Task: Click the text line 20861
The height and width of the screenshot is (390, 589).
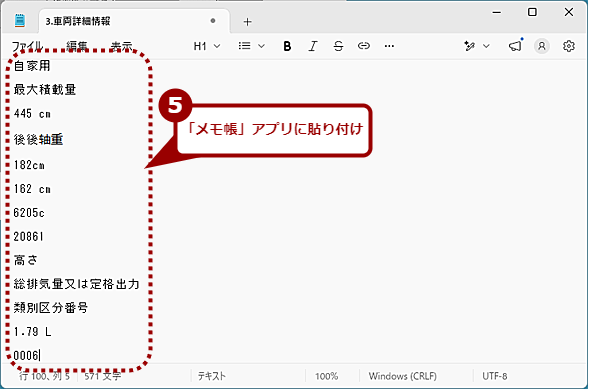Action: (x=29, y=237)
